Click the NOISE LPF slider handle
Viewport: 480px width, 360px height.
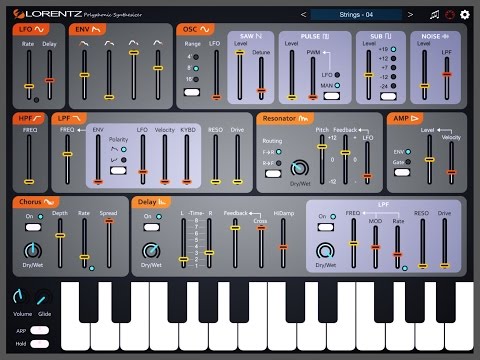tap(447, 74)
